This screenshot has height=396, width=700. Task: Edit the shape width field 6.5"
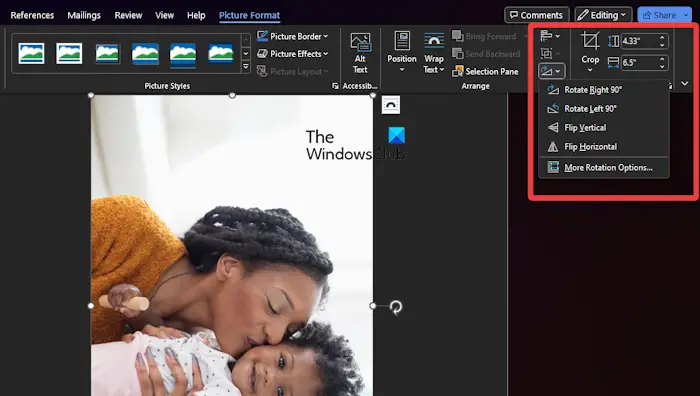639,63
